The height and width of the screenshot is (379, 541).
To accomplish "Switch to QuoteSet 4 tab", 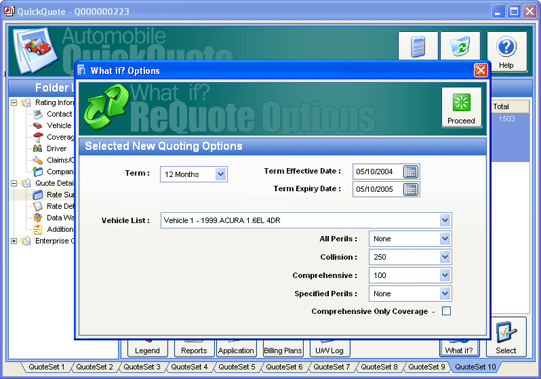I will pos(189,367).
